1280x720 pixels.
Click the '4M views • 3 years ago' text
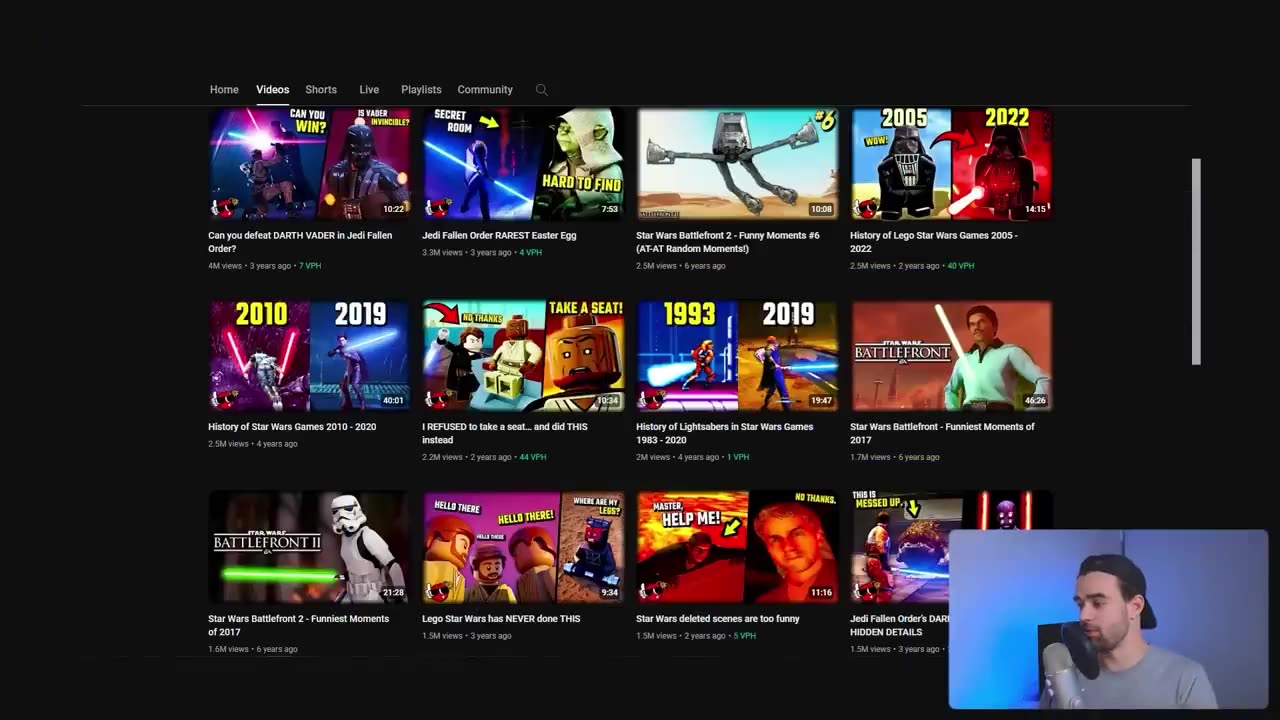pyautogui.click(x=250, y=266)
